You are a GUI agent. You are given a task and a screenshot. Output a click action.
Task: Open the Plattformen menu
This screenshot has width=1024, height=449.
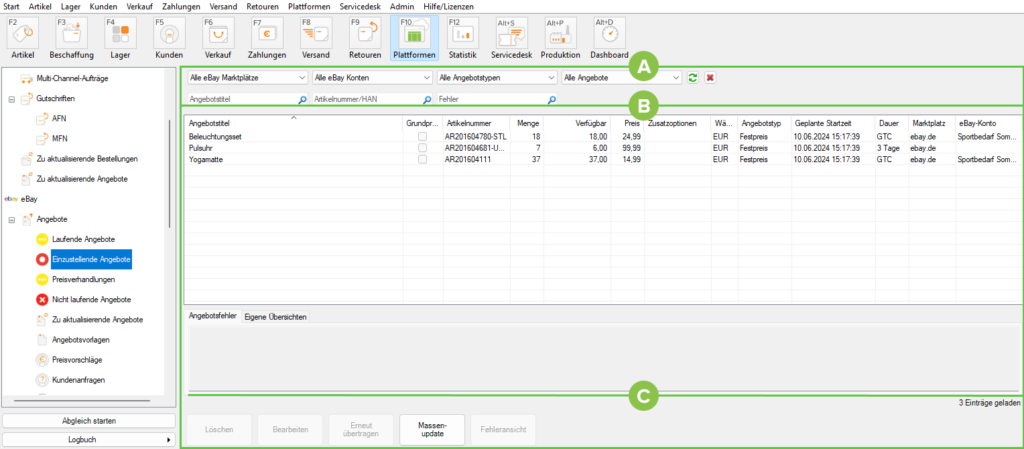pos(309,6)
